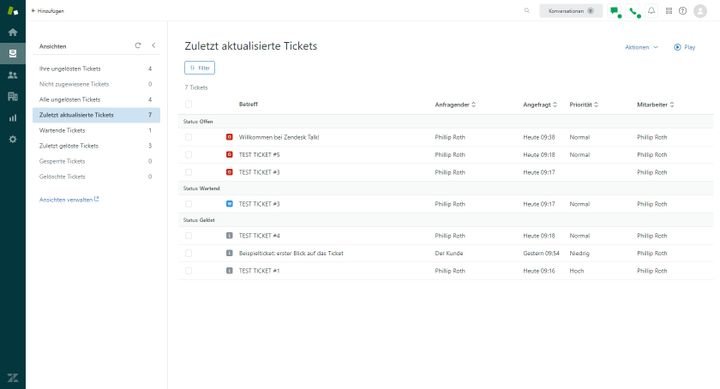This screenshot has height=389, width=720.
Task: Click Hinzufügen to add a tab
Action: click(x=48, y=11)
